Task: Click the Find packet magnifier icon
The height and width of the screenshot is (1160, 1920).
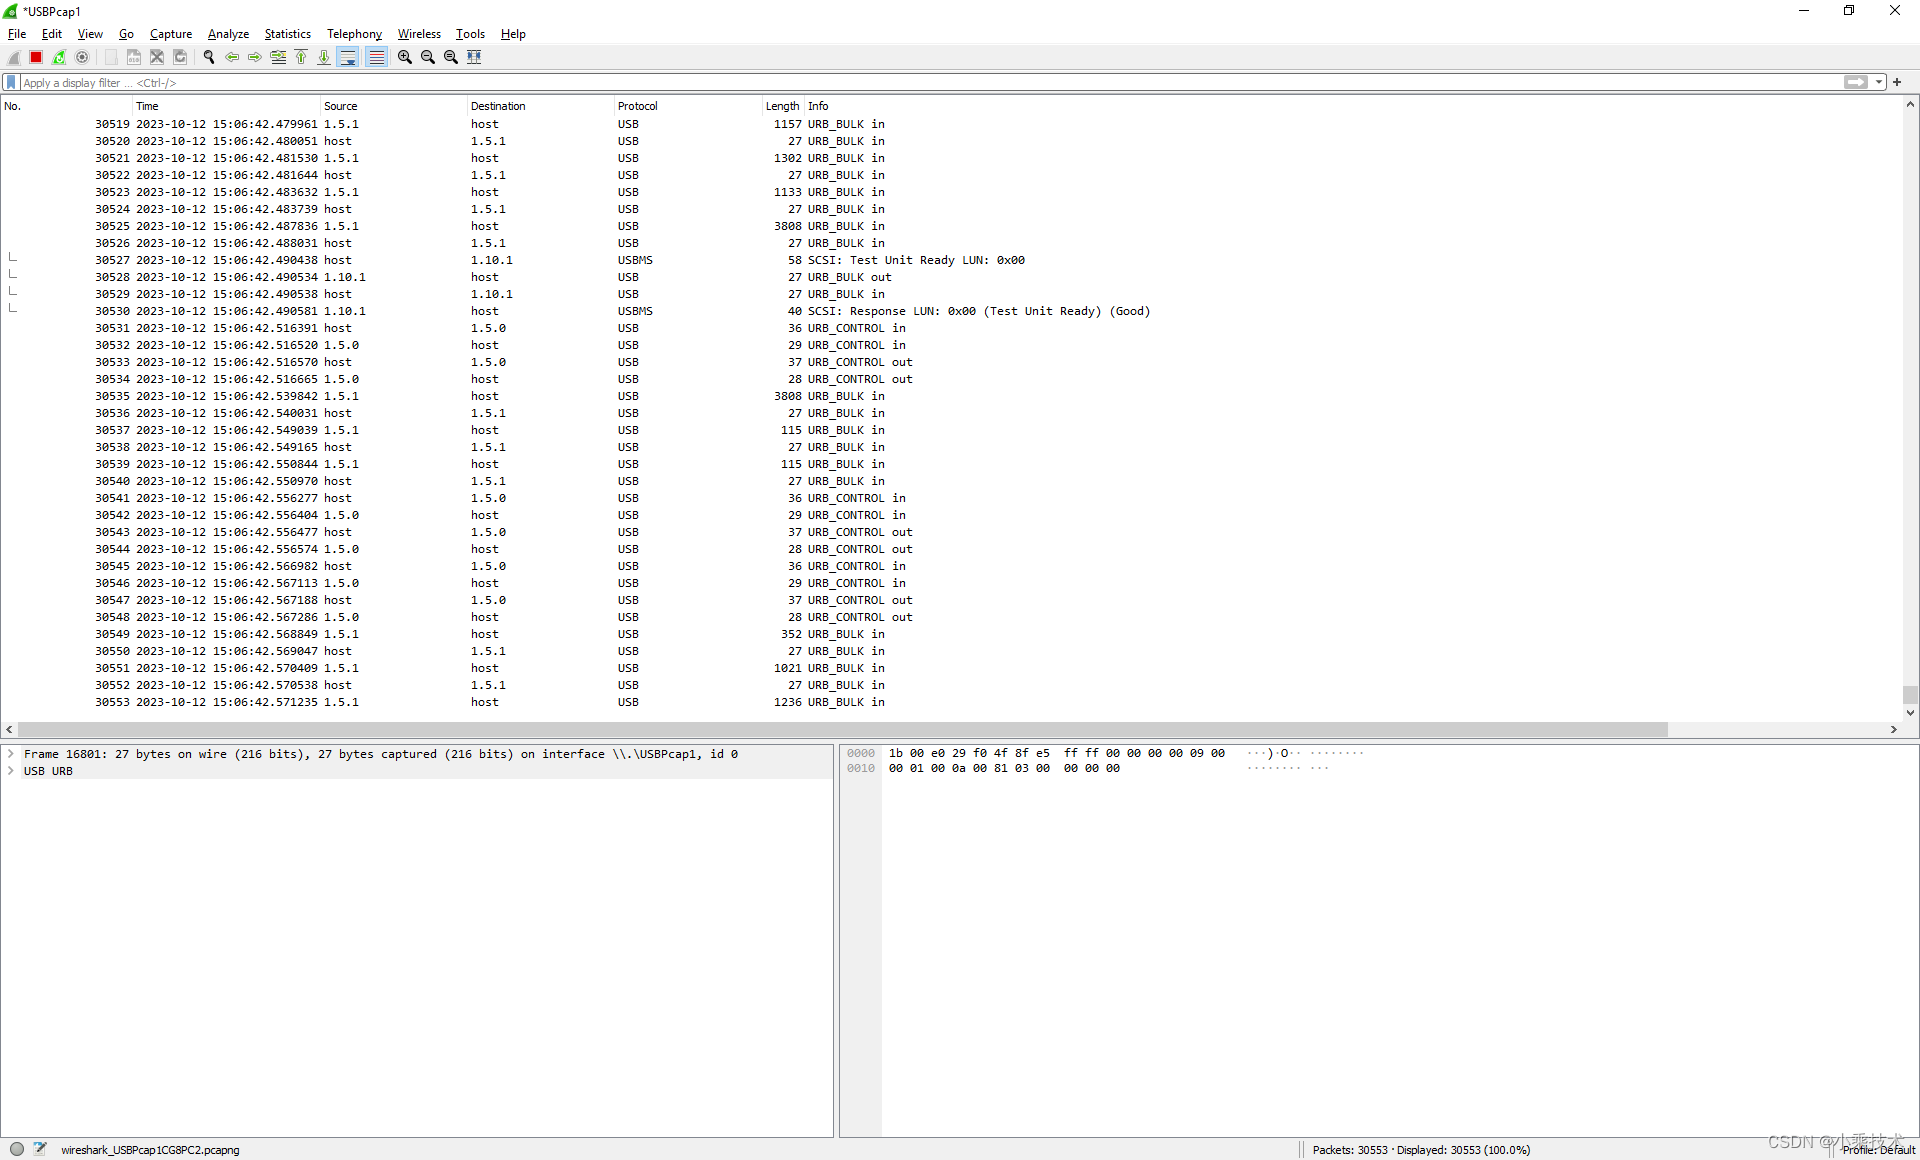Action: tap(209, 57)
